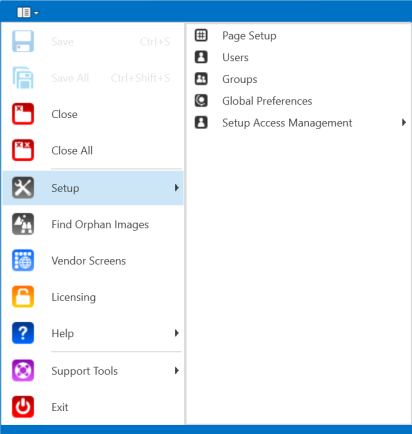Viewport: 412px width, 434px height.
Task: Open the application menu dropdown in title bar
Action: click(28, 13)
